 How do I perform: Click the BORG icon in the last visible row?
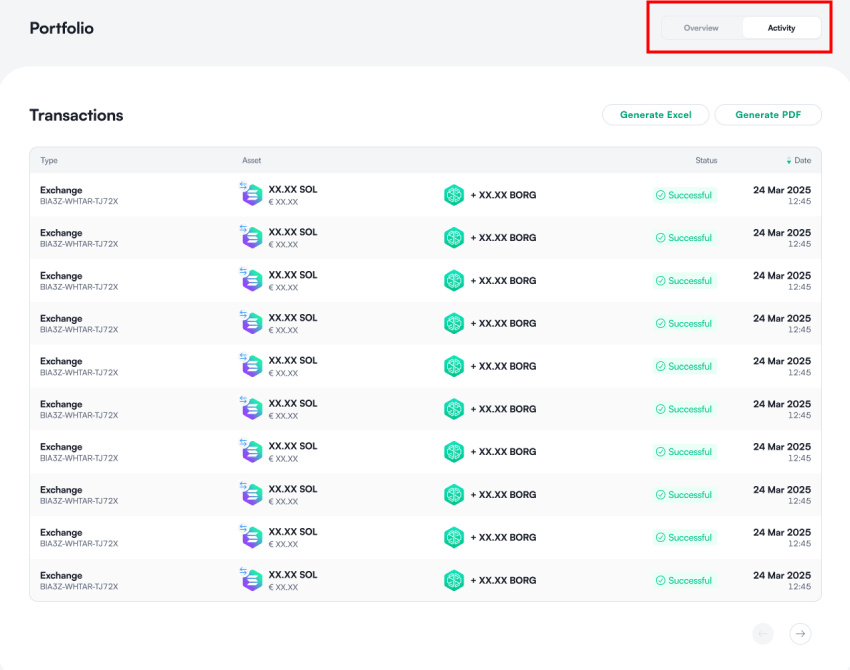(454, 580)
